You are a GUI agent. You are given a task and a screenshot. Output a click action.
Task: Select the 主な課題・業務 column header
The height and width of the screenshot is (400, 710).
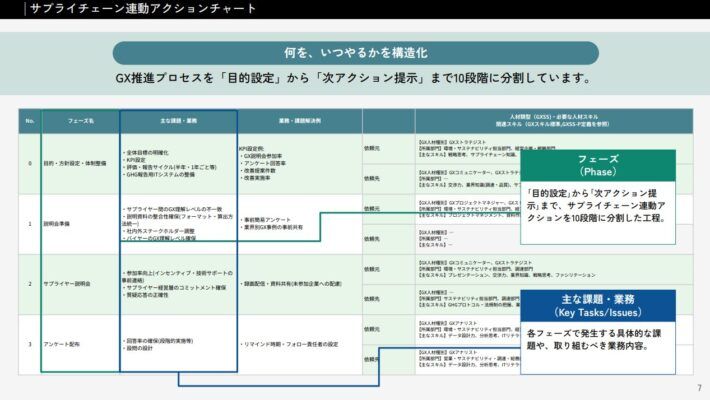pyautogui.click(x=179, y=121)
